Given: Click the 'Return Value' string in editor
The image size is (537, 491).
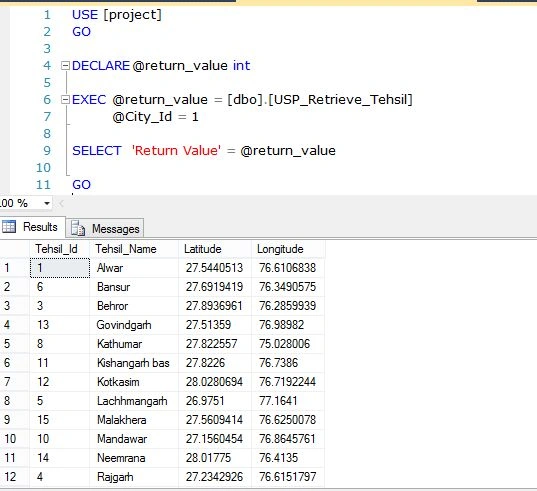Looking at the screenshot, I should coord(176,151).
